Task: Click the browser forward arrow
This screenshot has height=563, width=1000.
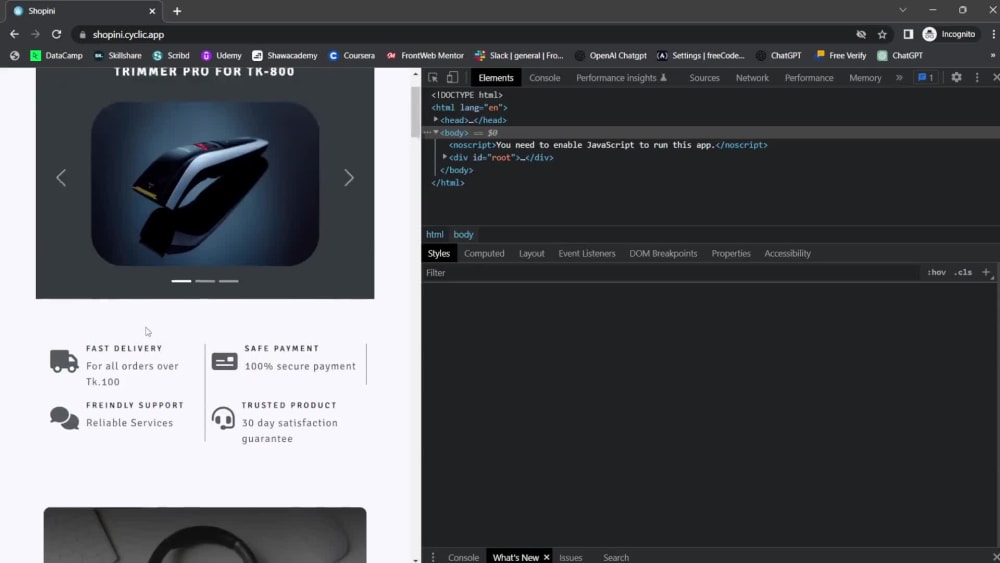Action: (35, 34)
